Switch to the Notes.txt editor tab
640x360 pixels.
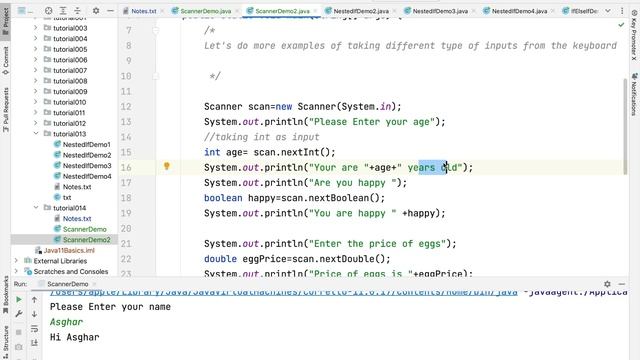(144, 11)
